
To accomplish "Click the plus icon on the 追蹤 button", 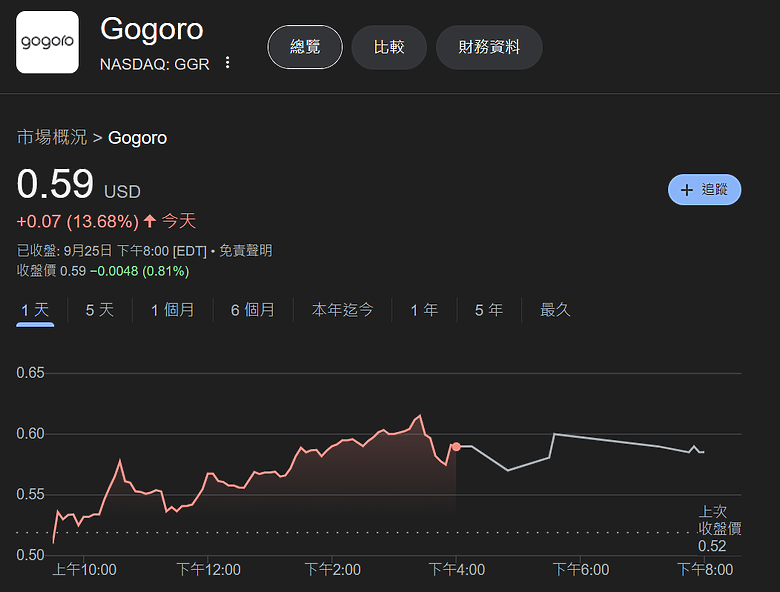I will coord(686,190).
